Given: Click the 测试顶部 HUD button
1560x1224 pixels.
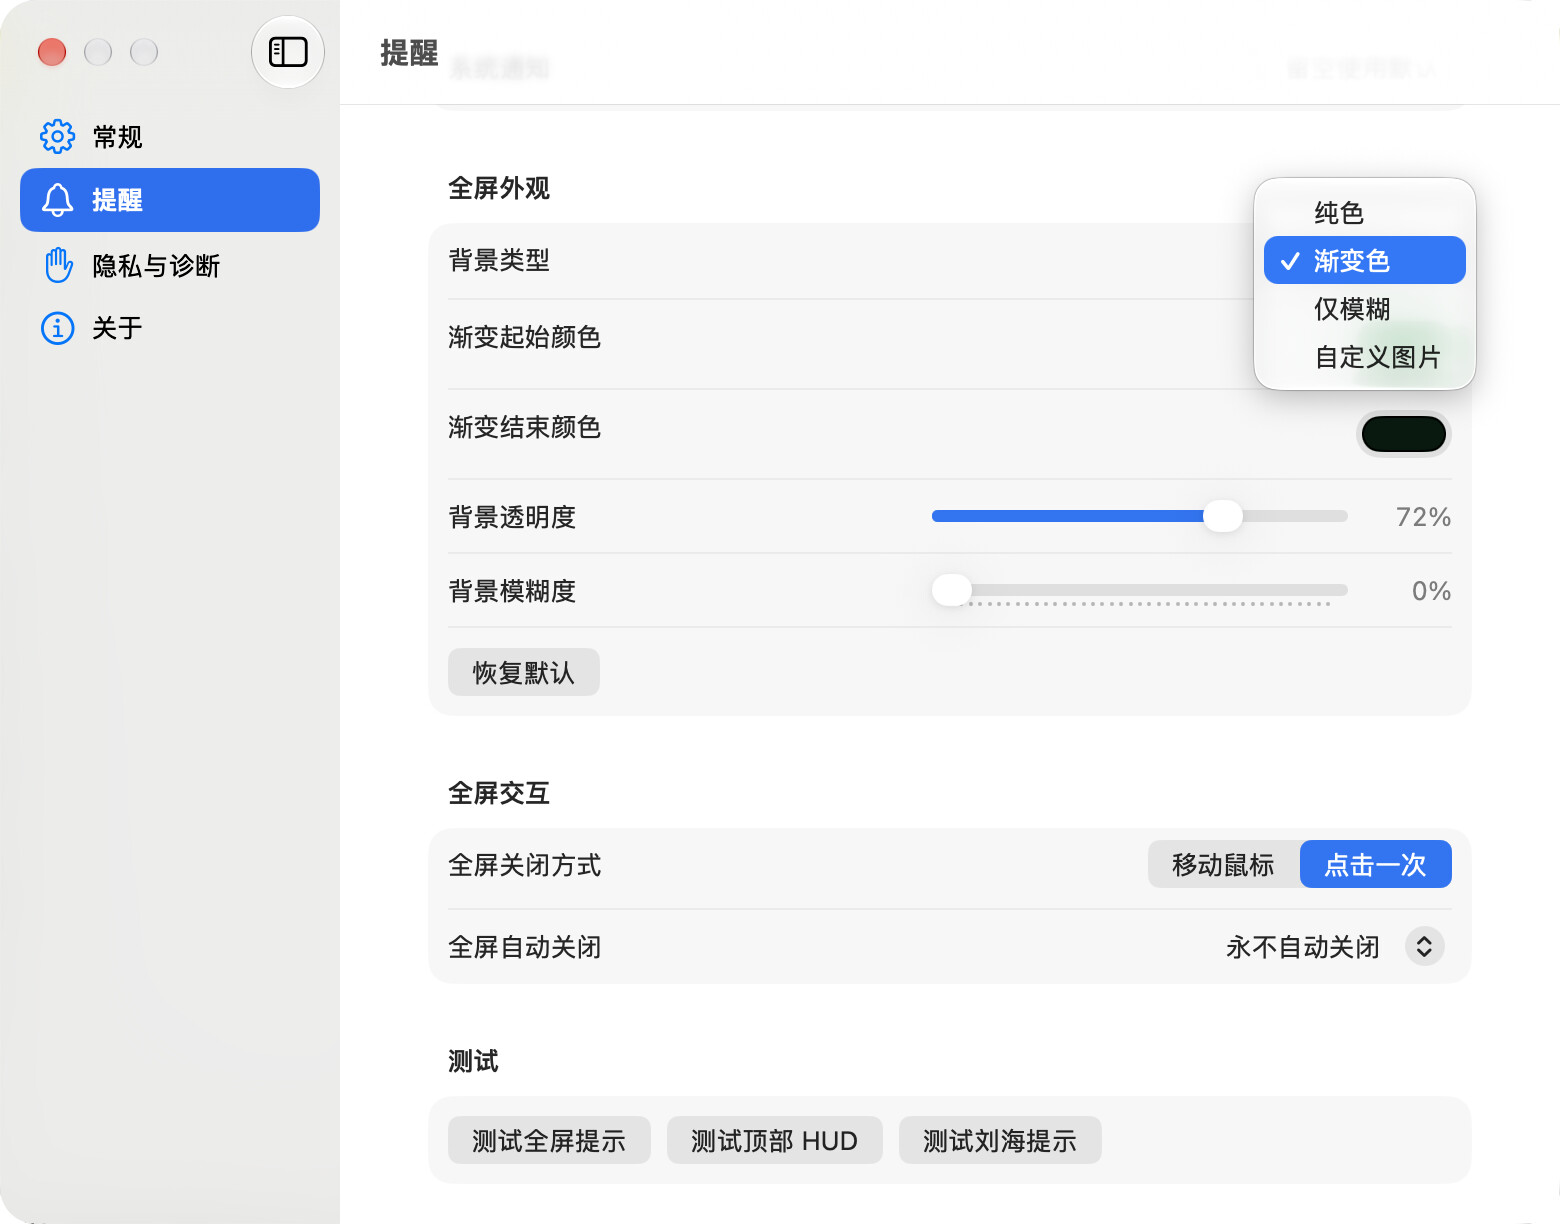Looking at the screenshot, I should coord(775,1140).
